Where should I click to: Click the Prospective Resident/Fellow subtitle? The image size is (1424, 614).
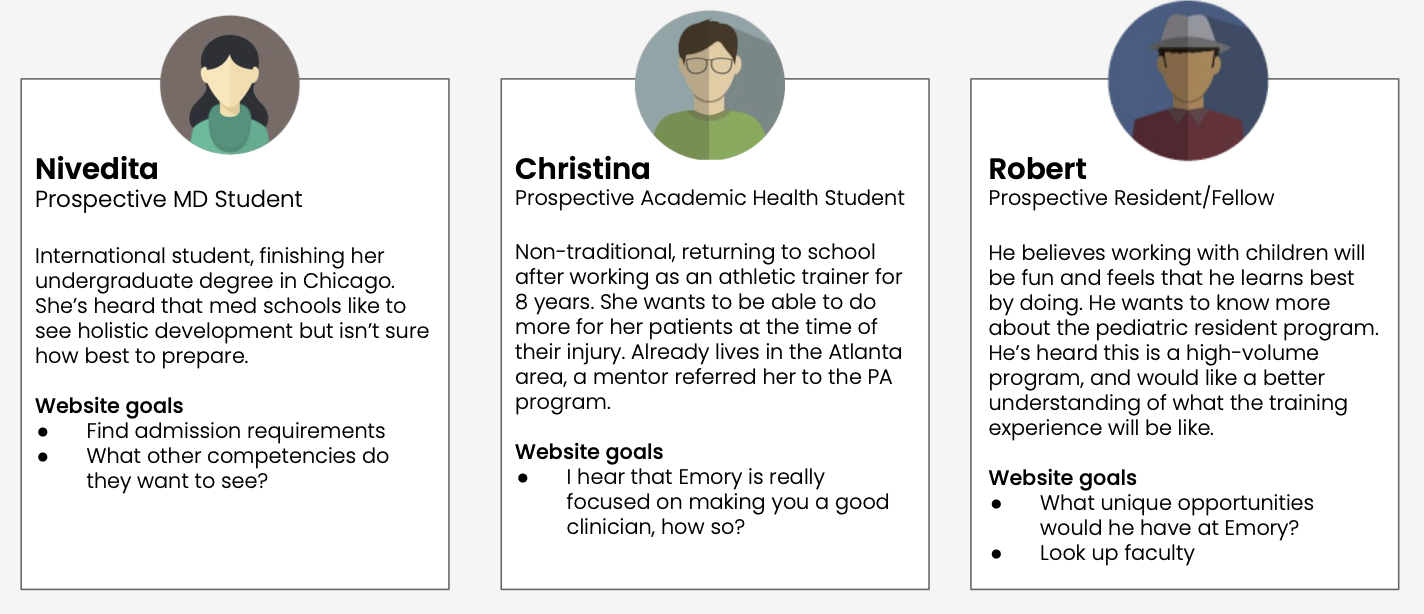[1131, 198]
